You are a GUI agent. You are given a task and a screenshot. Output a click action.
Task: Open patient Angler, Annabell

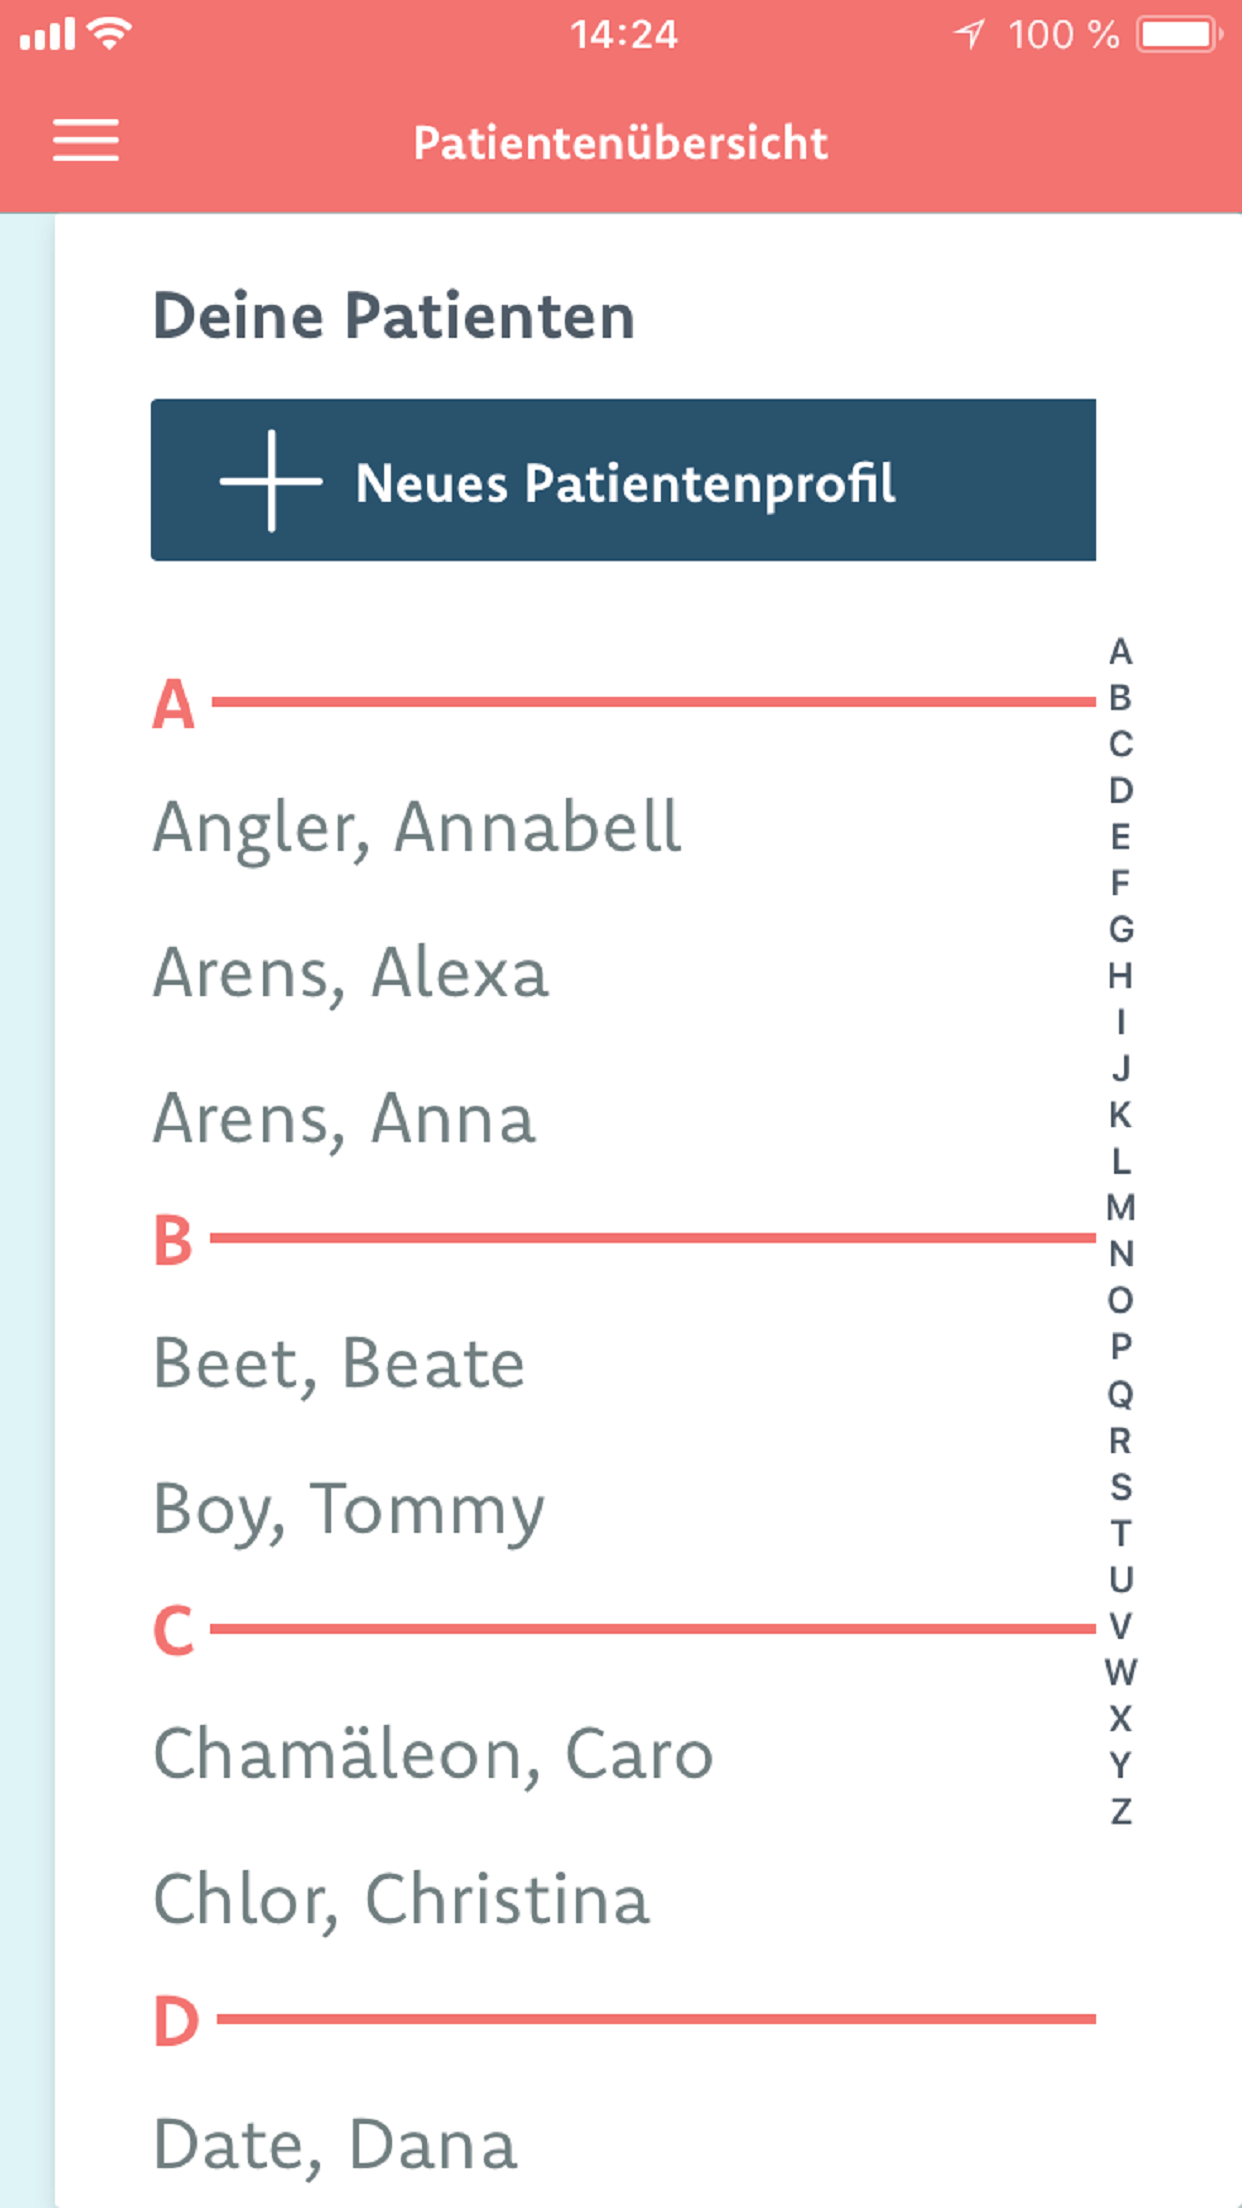click(x=417, y=828)
